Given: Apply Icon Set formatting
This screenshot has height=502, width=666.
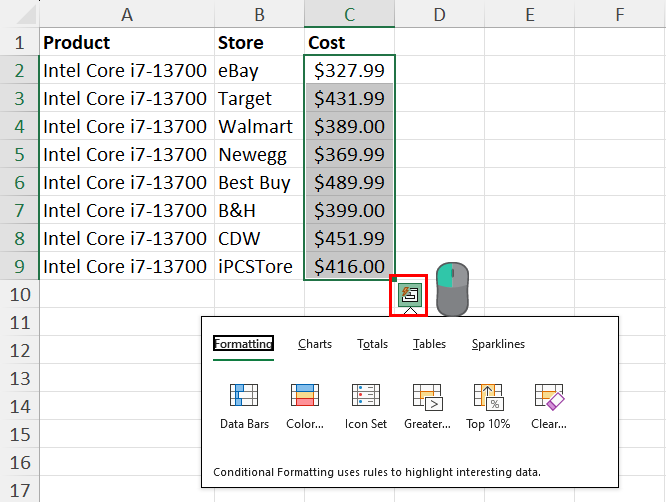Looking at the screenshot, I should click(x=366, y=406).
